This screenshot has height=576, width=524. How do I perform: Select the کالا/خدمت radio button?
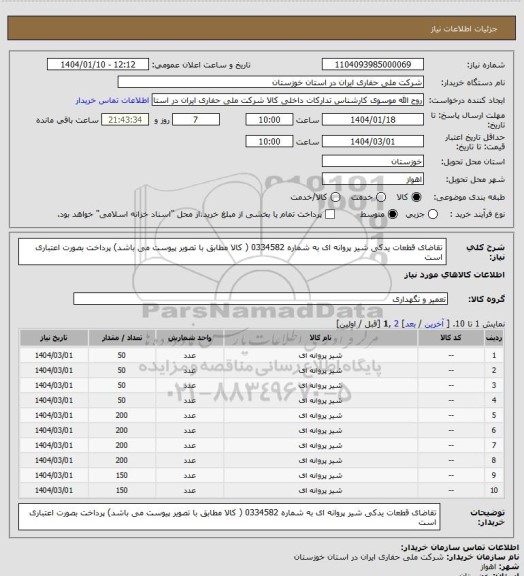(x=335, y=197)
